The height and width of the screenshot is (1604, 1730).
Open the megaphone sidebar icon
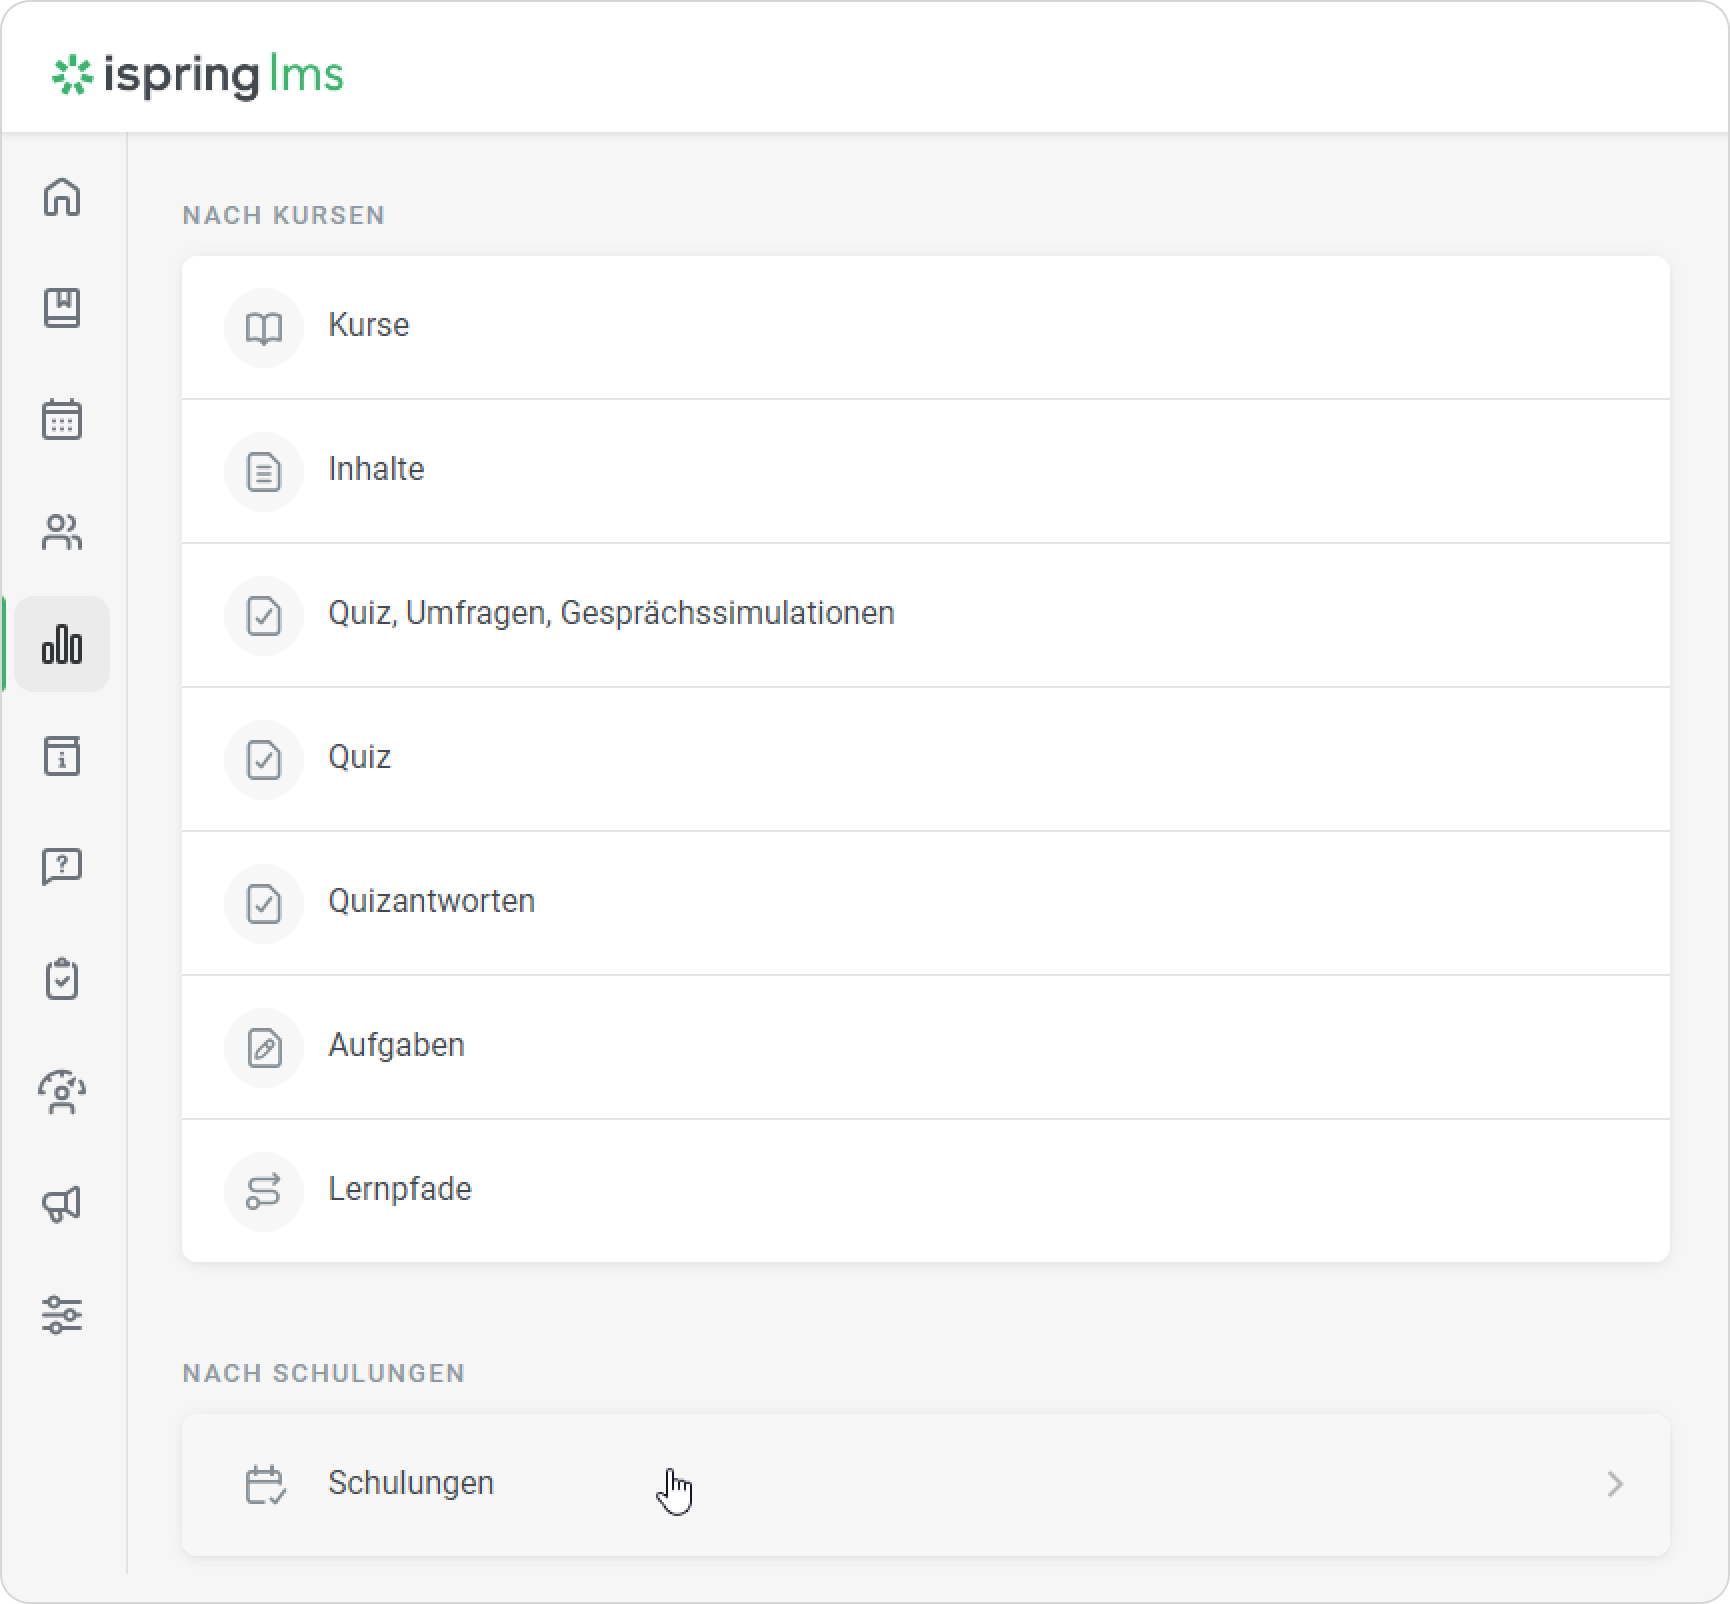pos(62,1204)
